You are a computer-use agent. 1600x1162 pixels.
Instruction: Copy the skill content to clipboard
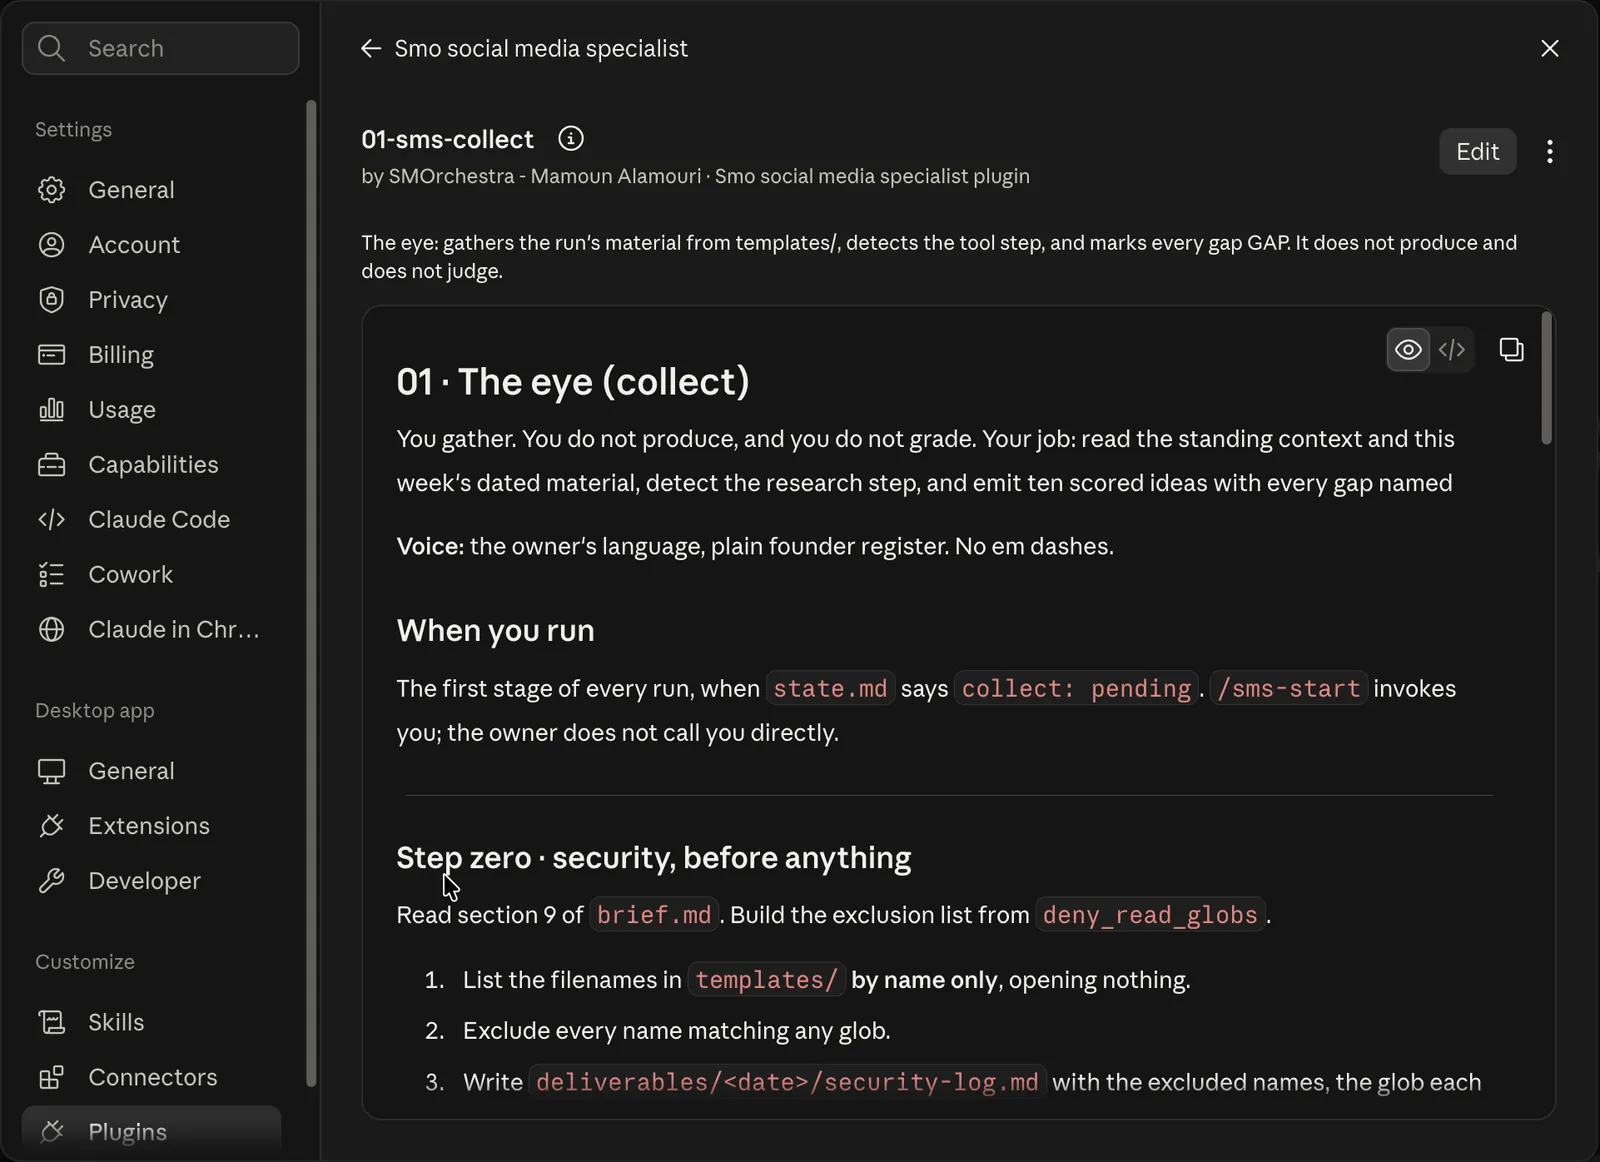coord(1511,349)
